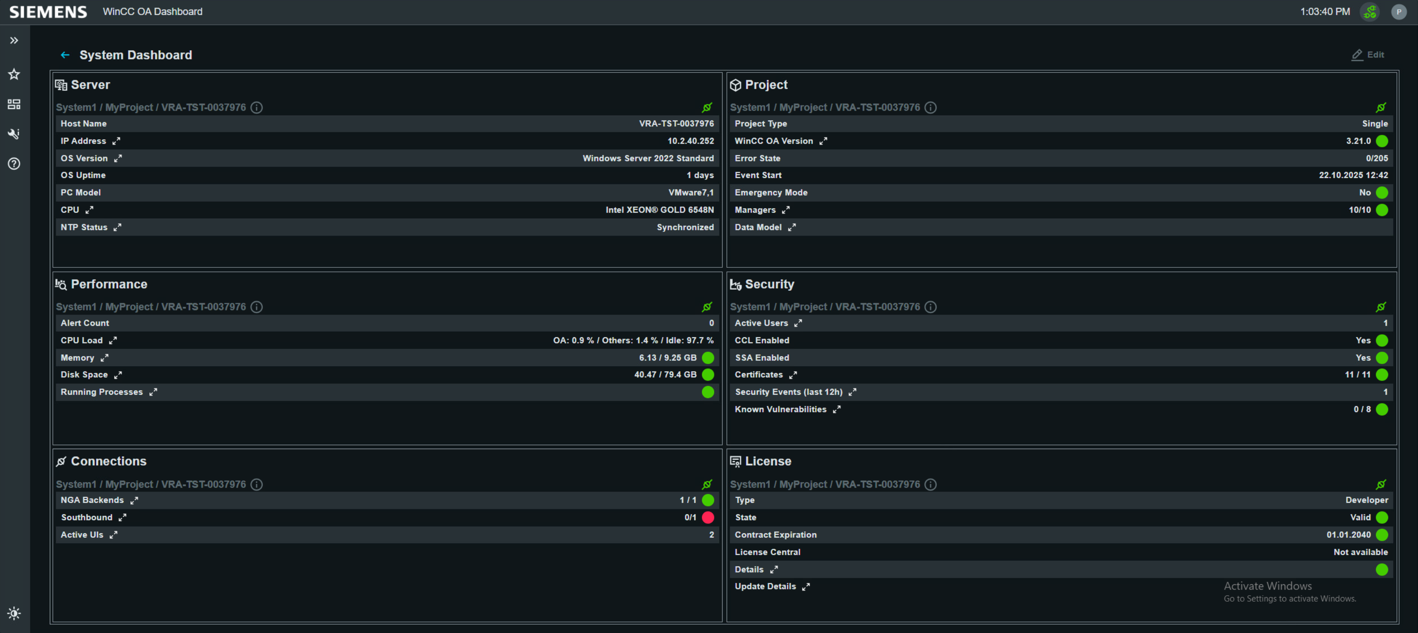Image resolution: width=1418 pixels, height=633 pixels.
Task: Expand Known Vulnerabilities details
Action: (837, 410)
